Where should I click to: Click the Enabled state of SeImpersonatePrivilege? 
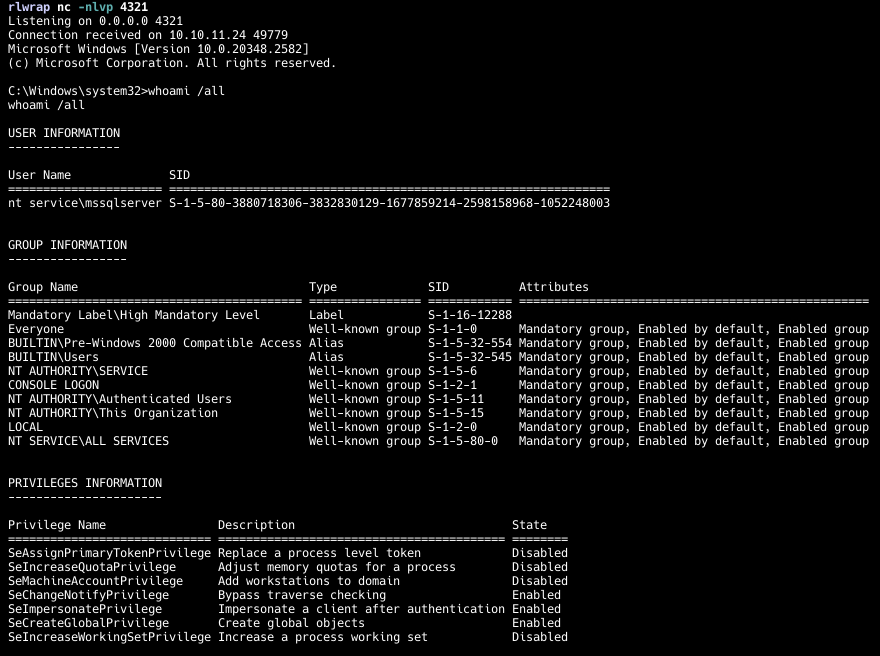click(536, 609)
